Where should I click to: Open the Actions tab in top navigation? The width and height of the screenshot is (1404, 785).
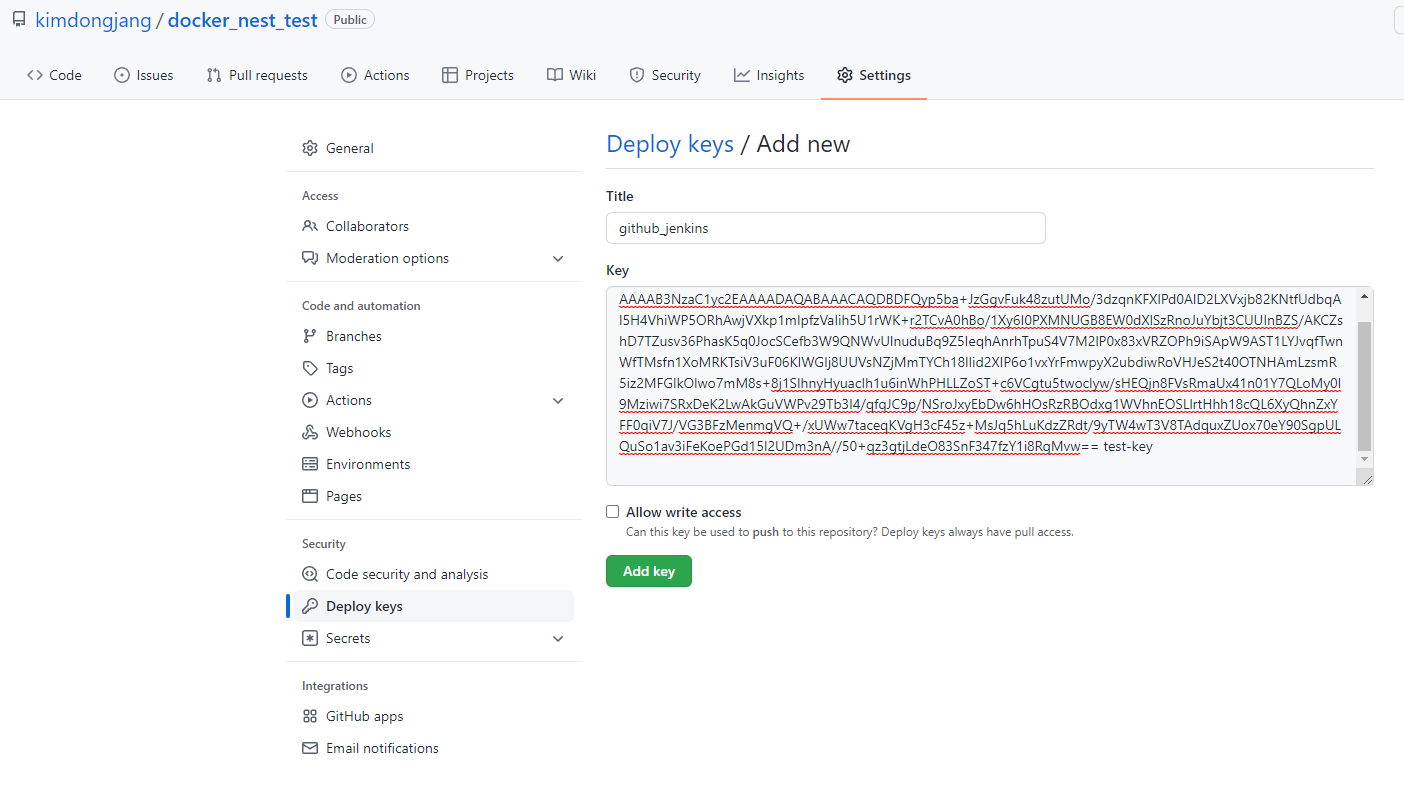pyautogui.click(x=375, y=75)
